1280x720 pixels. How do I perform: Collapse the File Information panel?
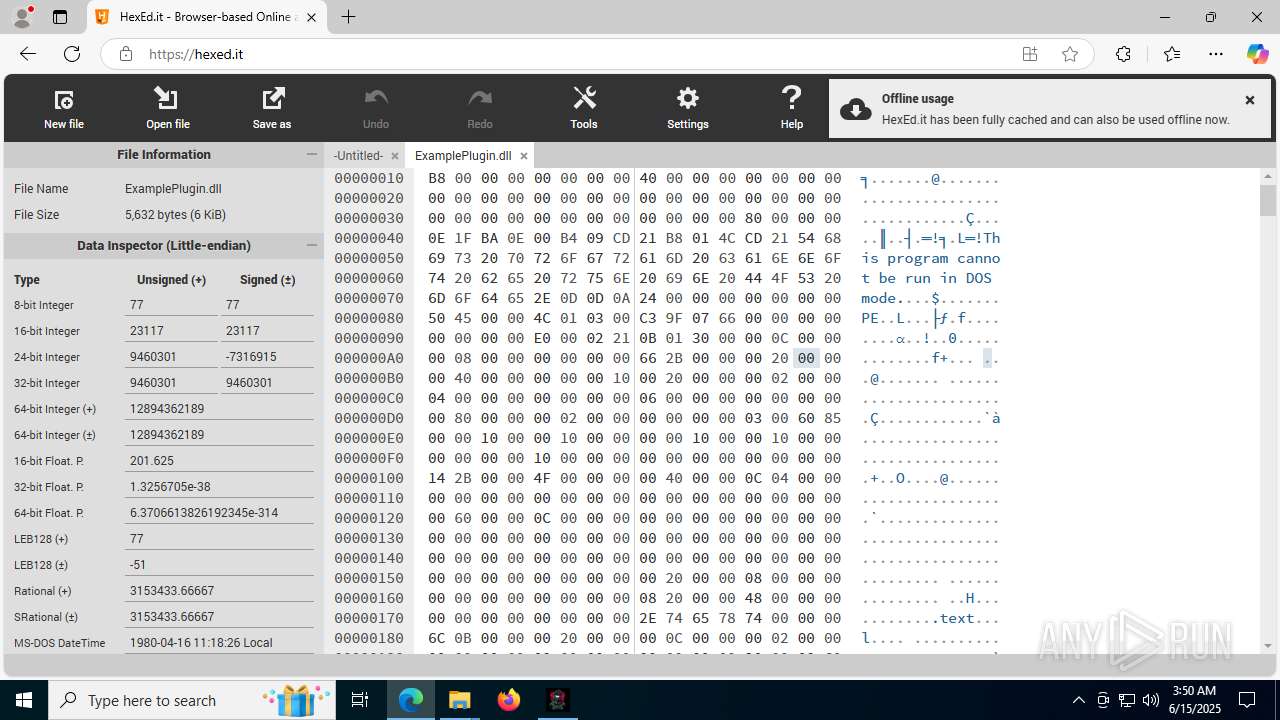tap(311, 155)
